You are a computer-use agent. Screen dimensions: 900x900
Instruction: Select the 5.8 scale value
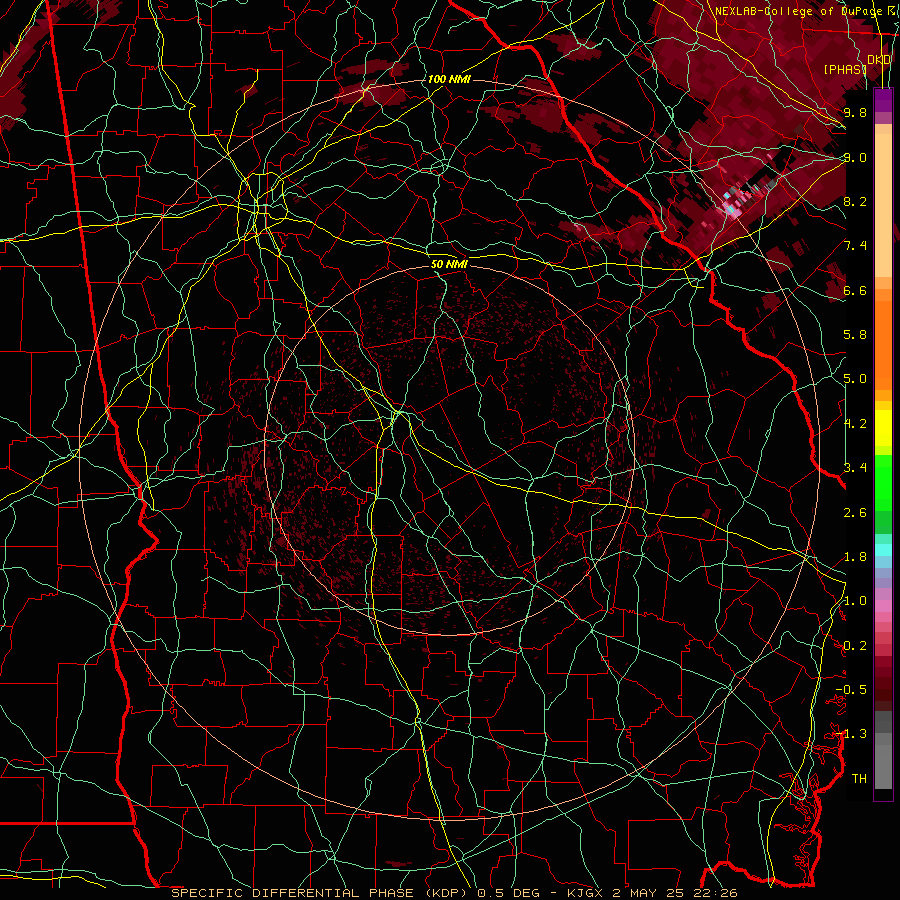pos(855,335)
